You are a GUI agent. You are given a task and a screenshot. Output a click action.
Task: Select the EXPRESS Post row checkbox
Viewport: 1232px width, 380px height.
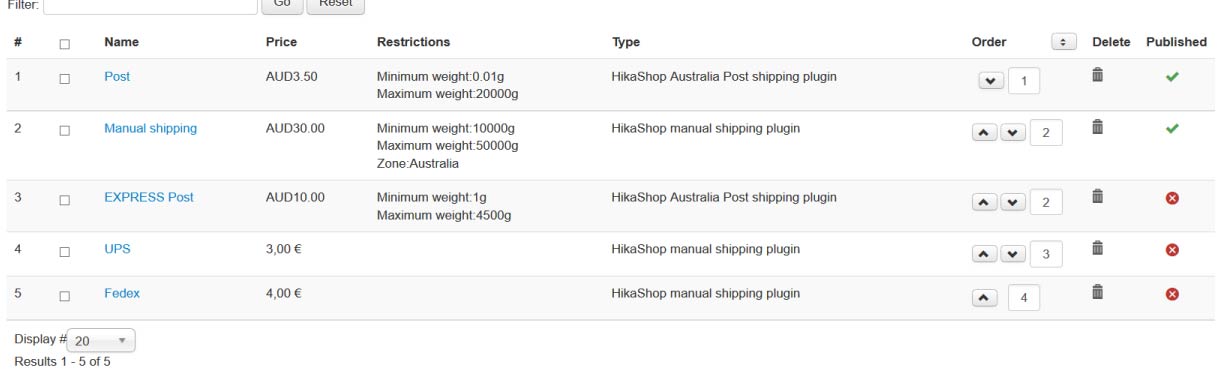pos(65,199)
